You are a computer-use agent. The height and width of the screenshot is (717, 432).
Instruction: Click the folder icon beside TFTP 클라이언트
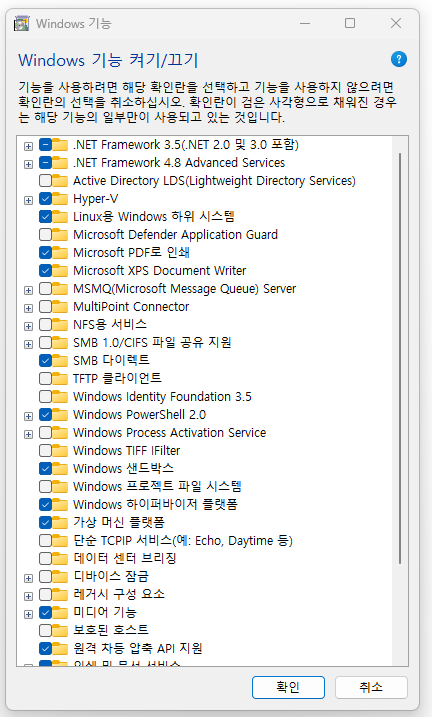pos(60,379)
